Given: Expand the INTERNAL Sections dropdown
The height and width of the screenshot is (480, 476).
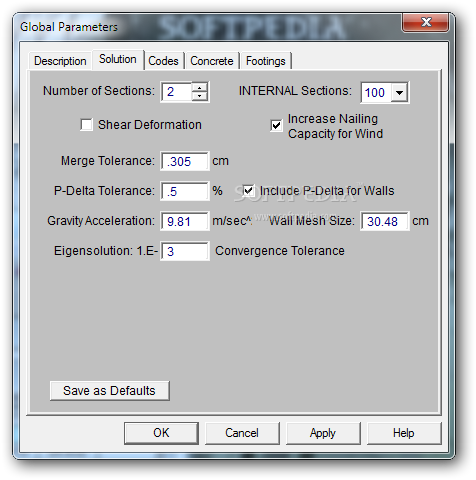Looking at the screenshot, I should [399, 92].
